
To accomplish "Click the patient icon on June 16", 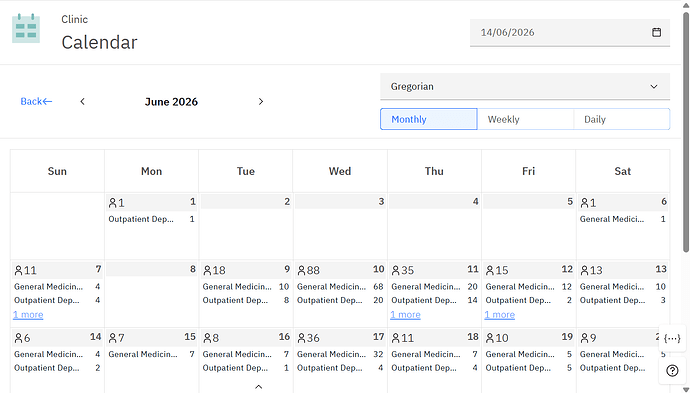I will (207, 338).
